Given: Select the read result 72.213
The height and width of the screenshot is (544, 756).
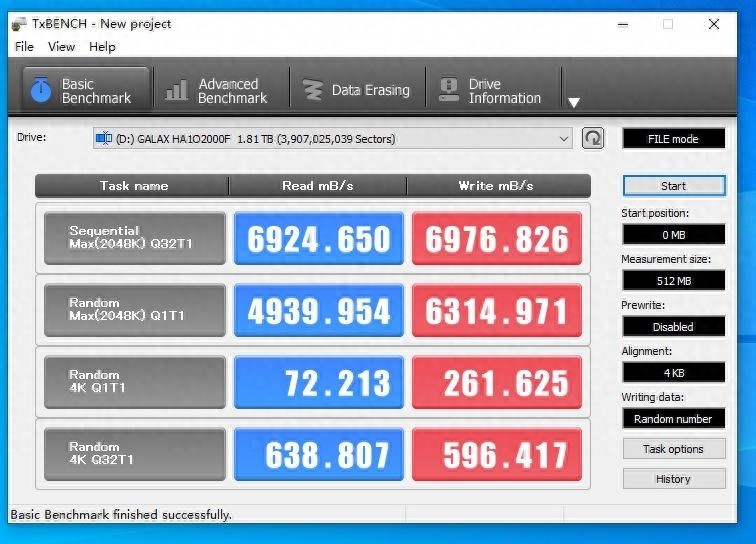Looking at the screenshot, I should pos(319,382).
